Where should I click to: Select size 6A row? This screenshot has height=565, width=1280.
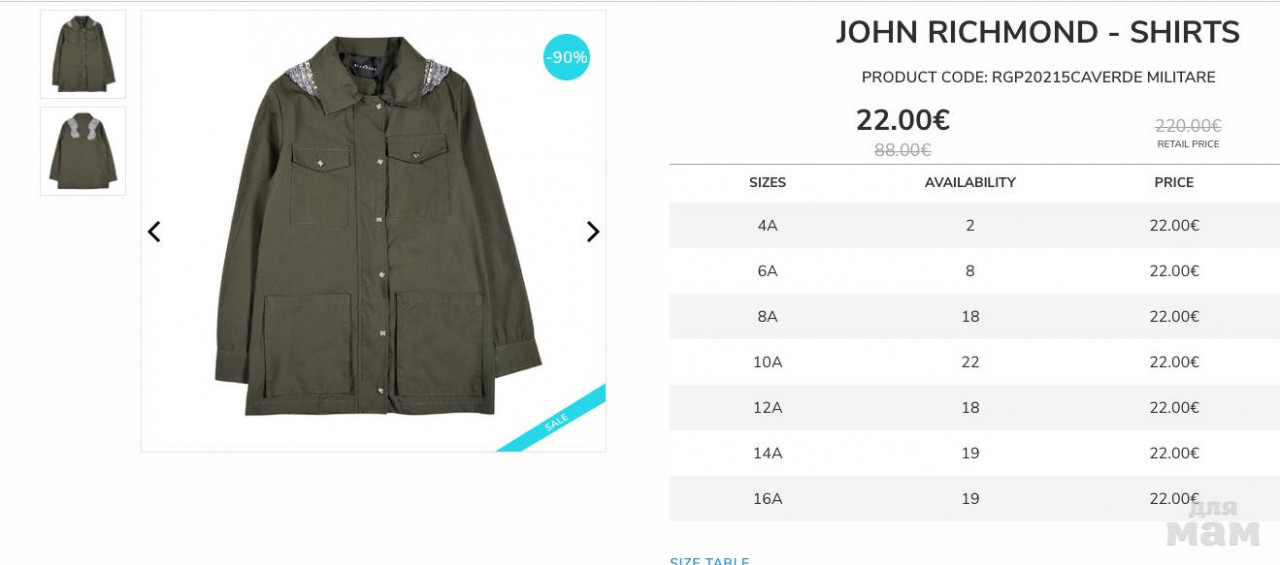(975, 271)
